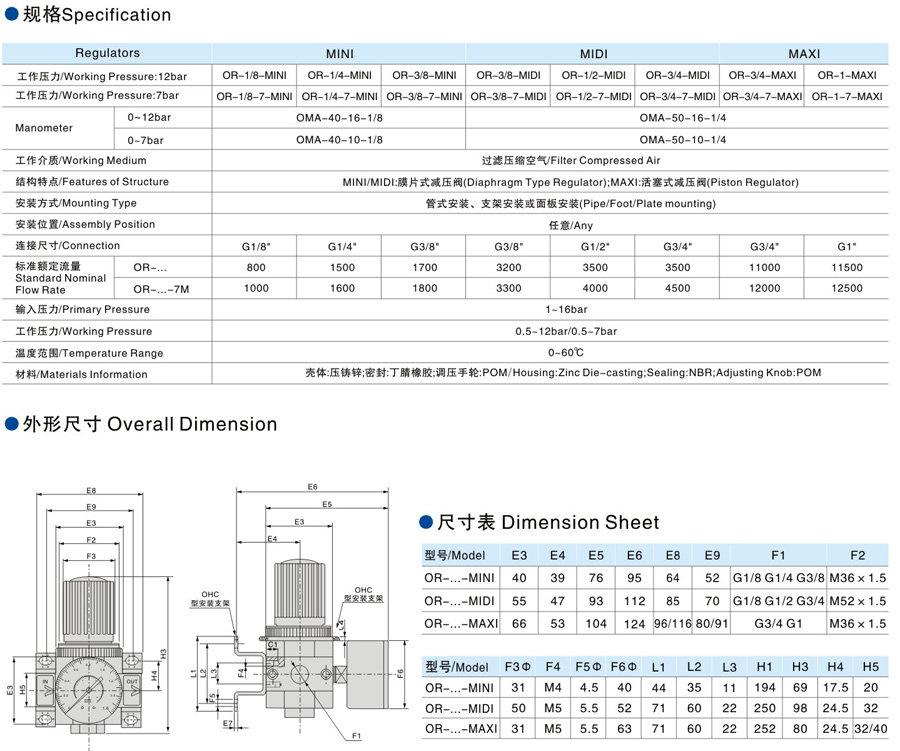Click the OR-3/8-MINI model cell
900x751 pixels.
[423, 75]
